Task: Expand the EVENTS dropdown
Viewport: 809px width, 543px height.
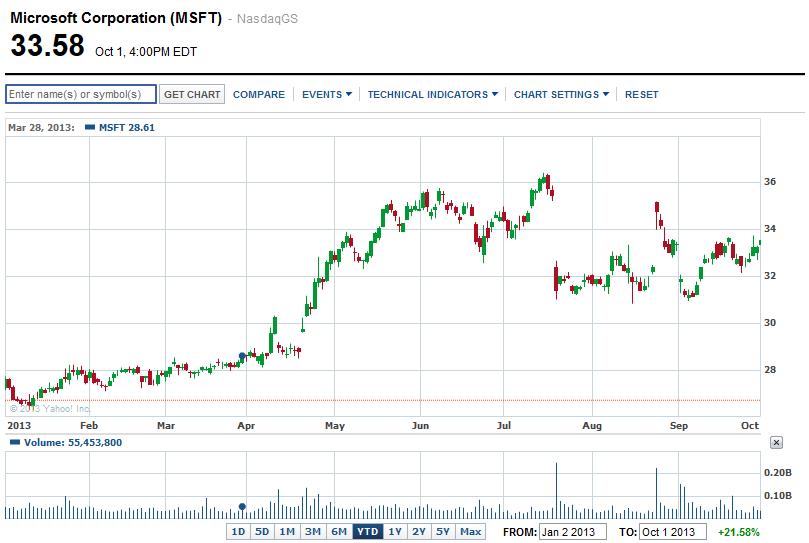Action: [327, 94]
